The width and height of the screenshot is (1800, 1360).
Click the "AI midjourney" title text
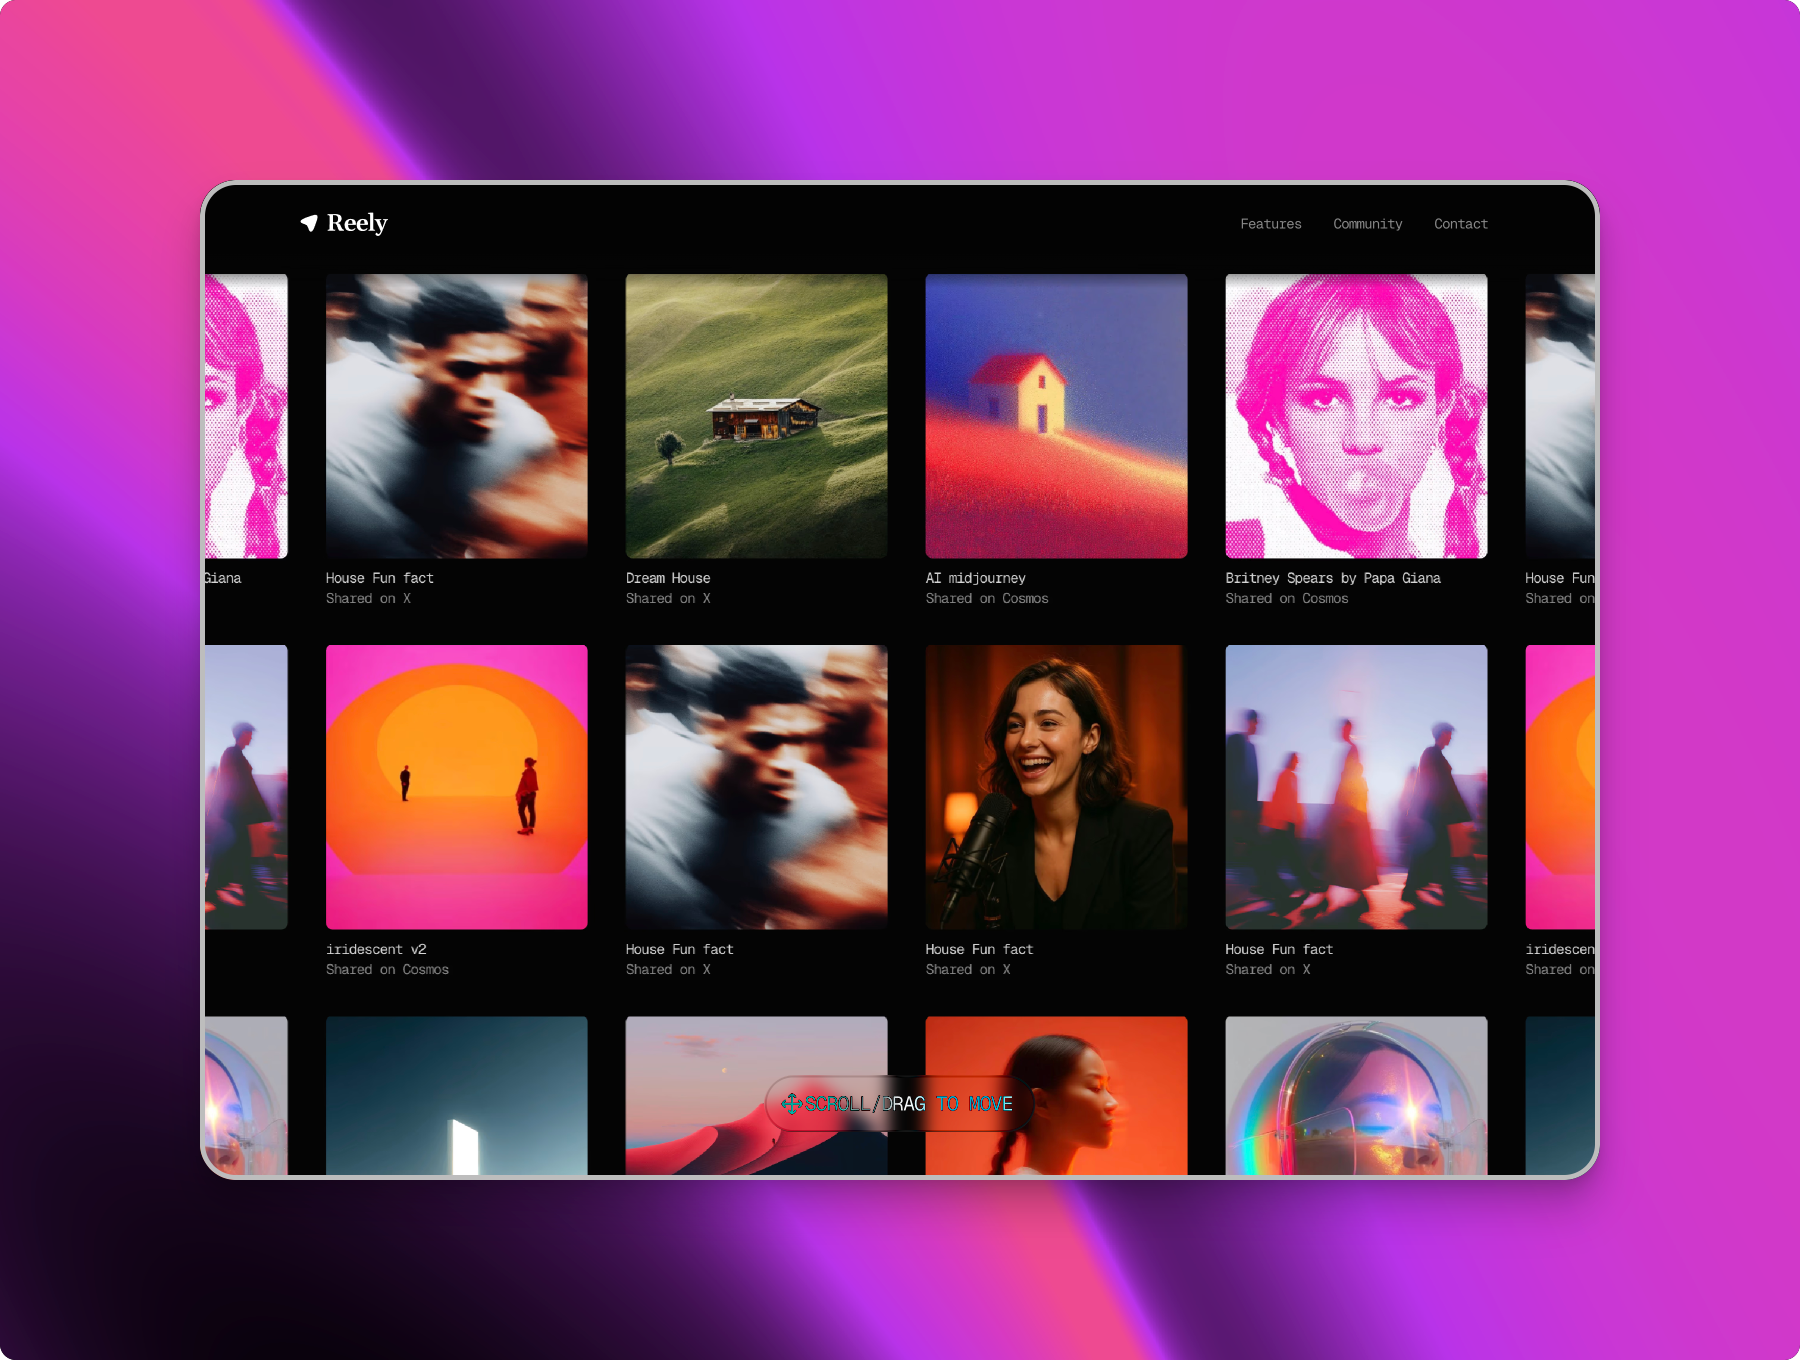(976, 578)
